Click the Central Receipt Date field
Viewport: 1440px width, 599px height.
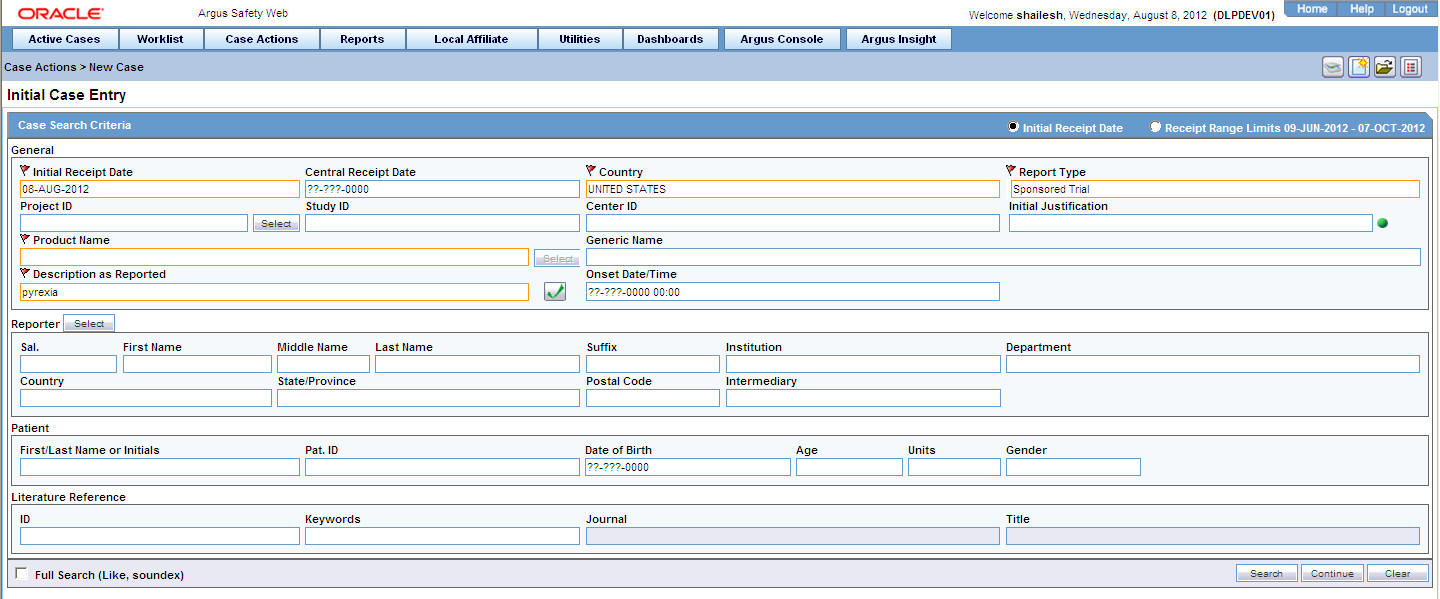(x=442, y=189)
